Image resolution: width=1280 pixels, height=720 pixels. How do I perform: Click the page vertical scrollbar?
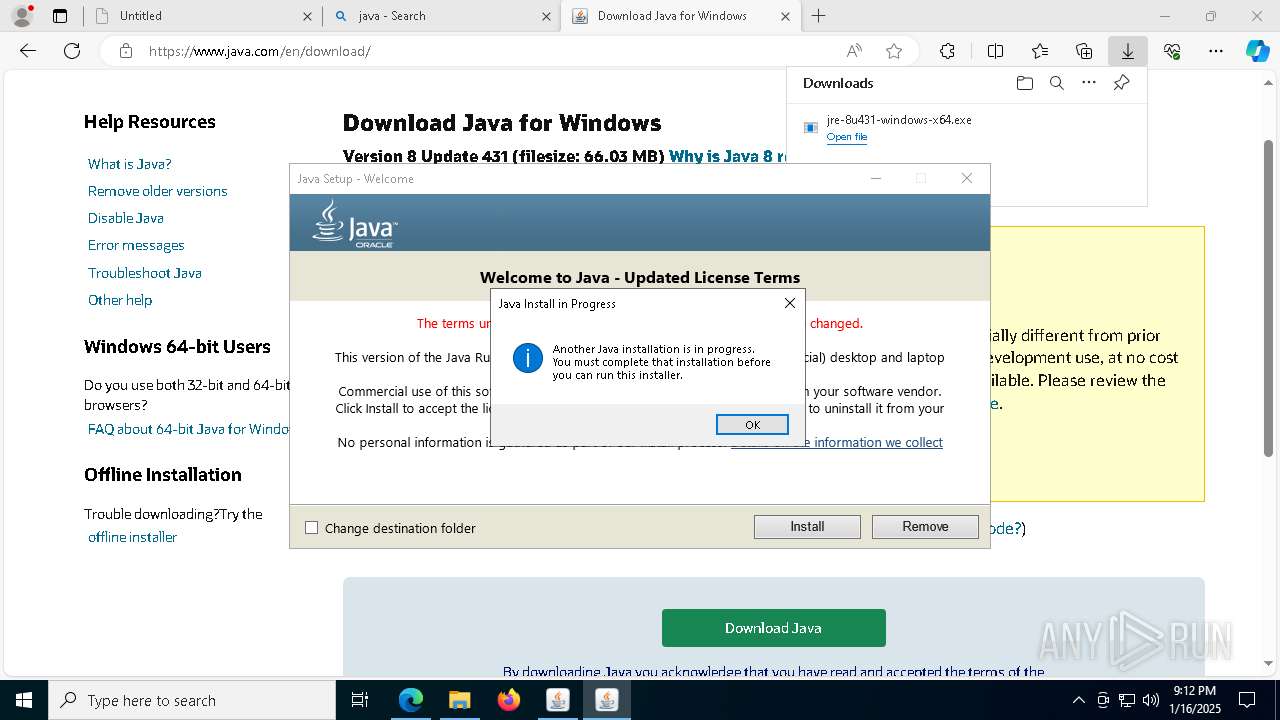(x=1269, y=297)
